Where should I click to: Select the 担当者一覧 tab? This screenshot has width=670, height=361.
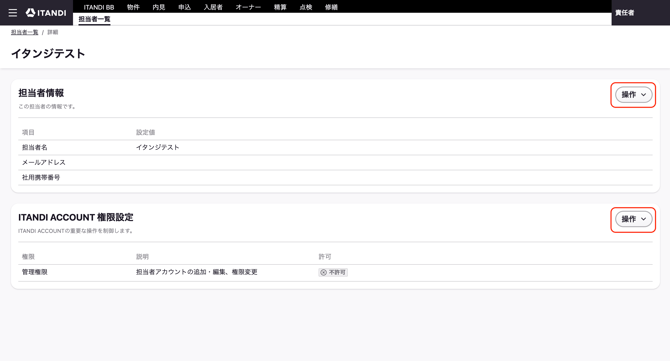pyautogui.click(x=94, y=19)
